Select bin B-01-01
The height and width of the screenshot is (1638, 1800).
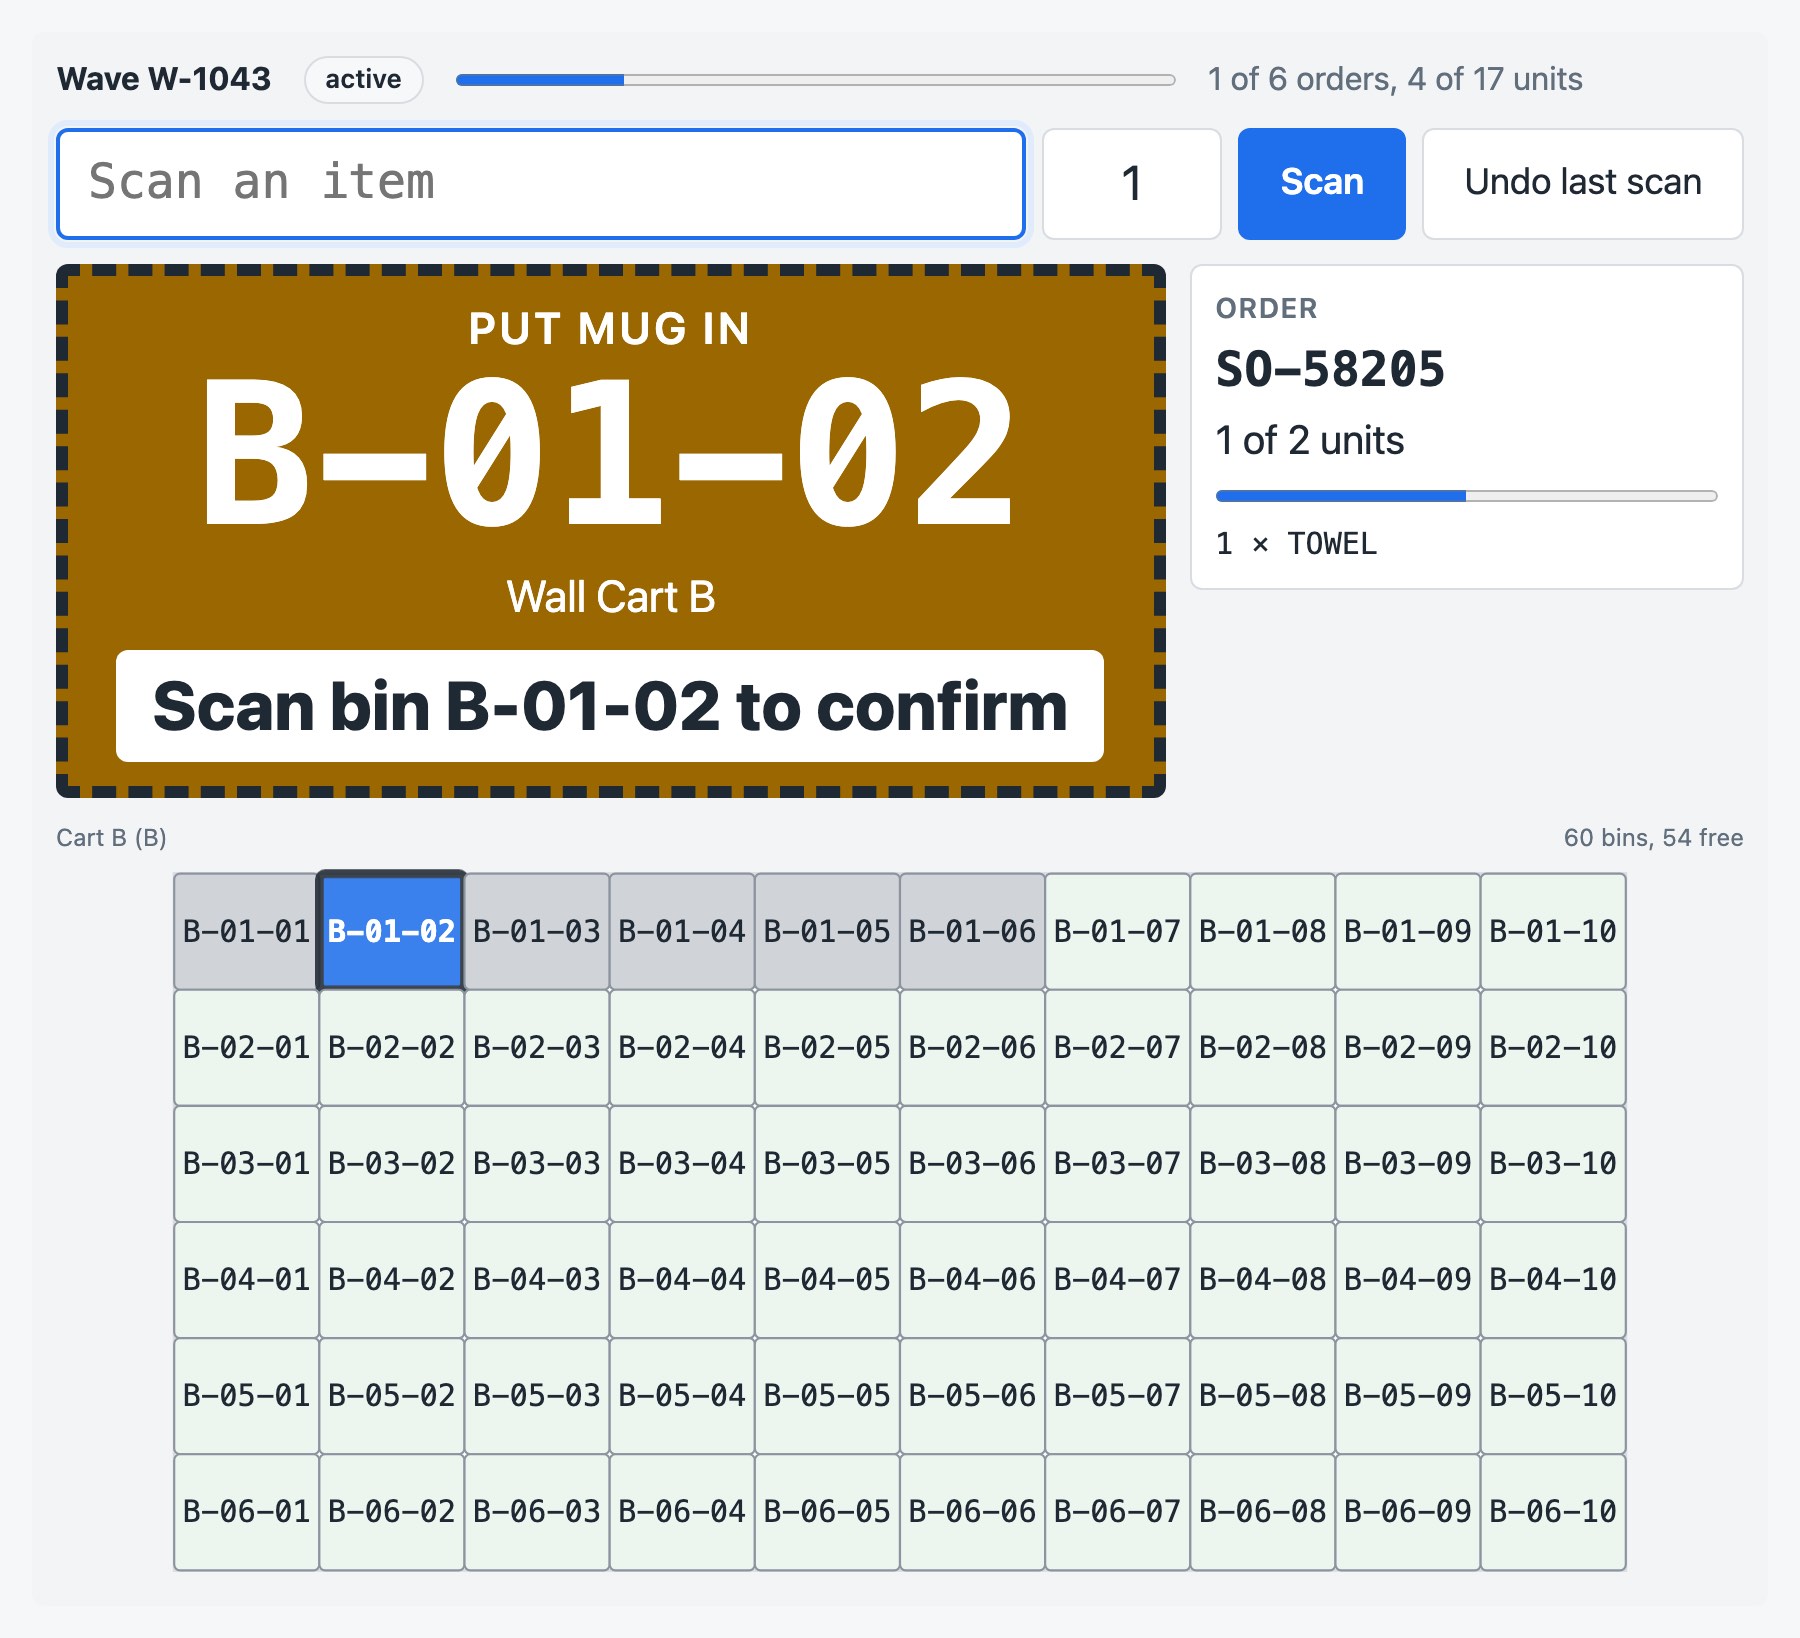246,931
